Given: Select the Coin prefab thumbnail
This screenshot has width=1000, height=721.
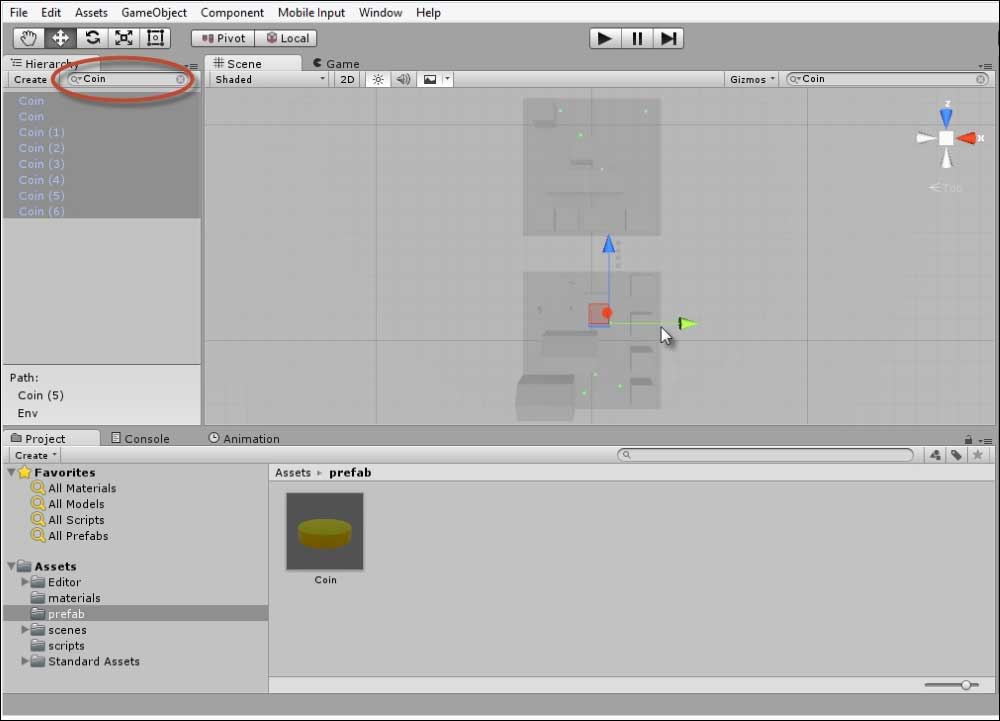Looking at the screenshot, I should [x=325, y=532].
